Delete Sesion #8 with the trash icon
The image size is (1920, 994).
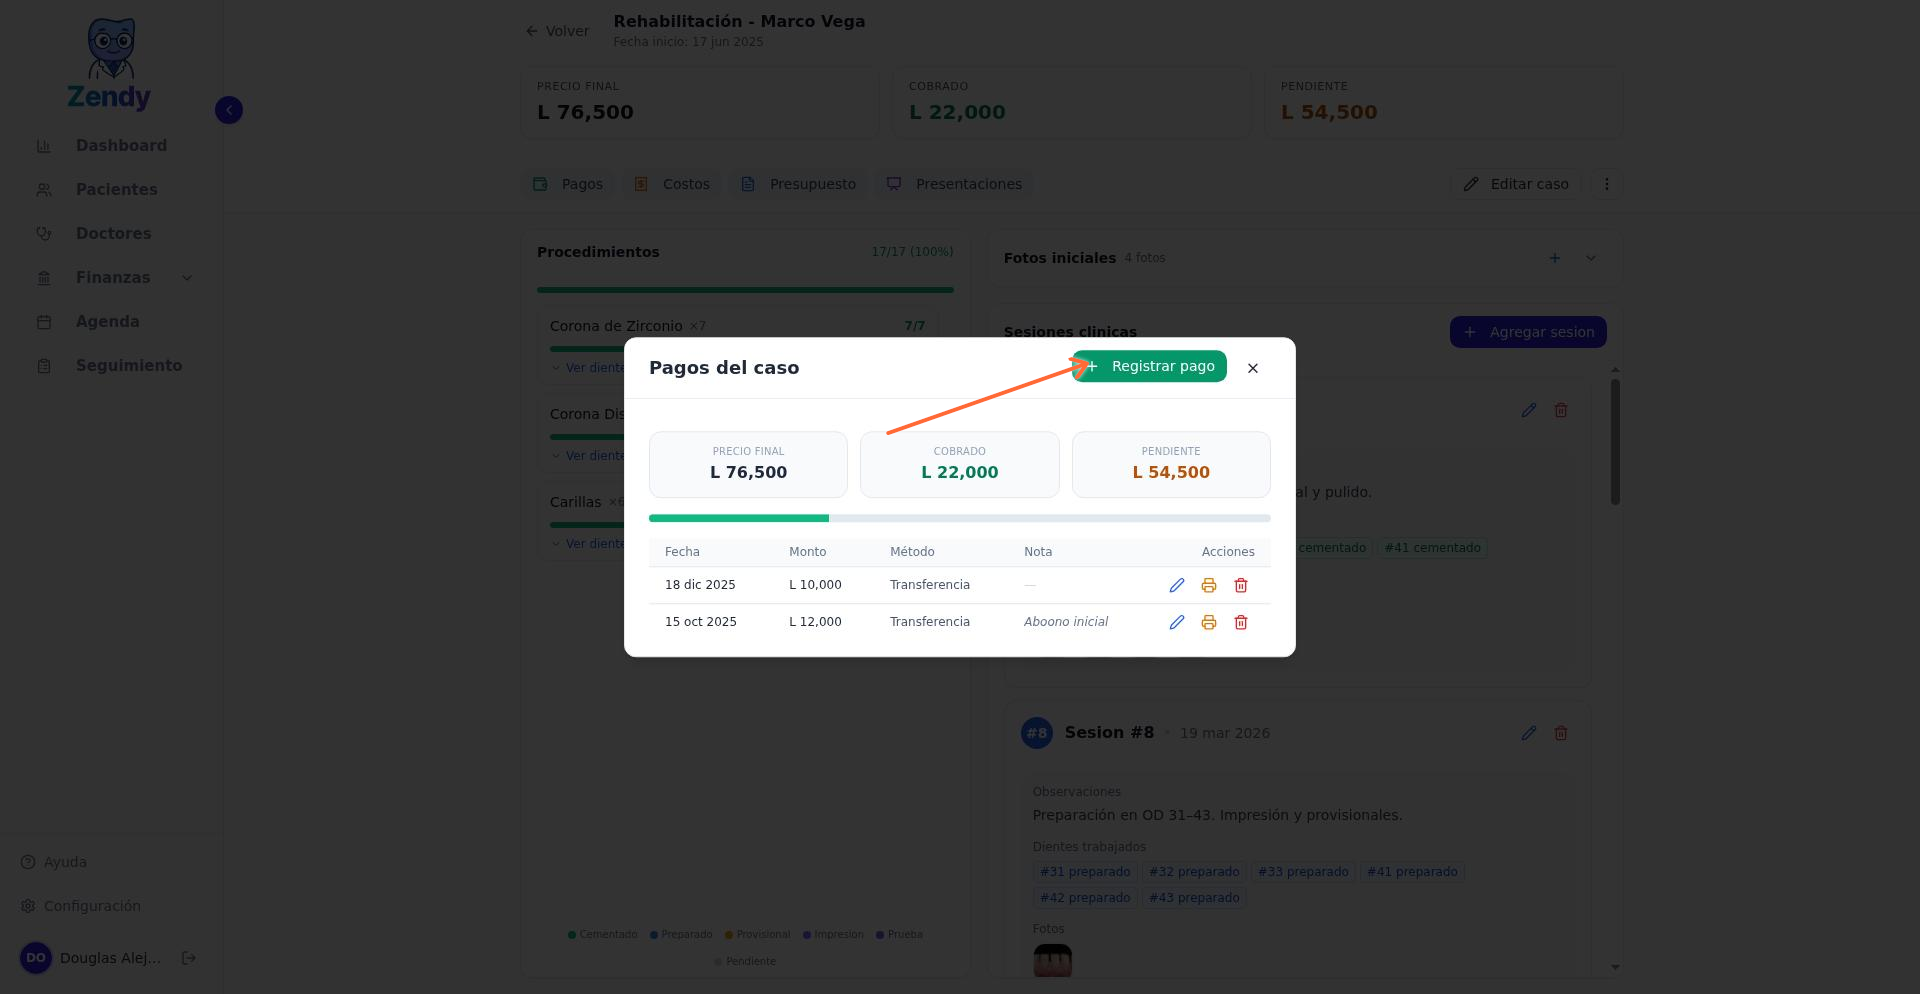[x=1561, y=733]
